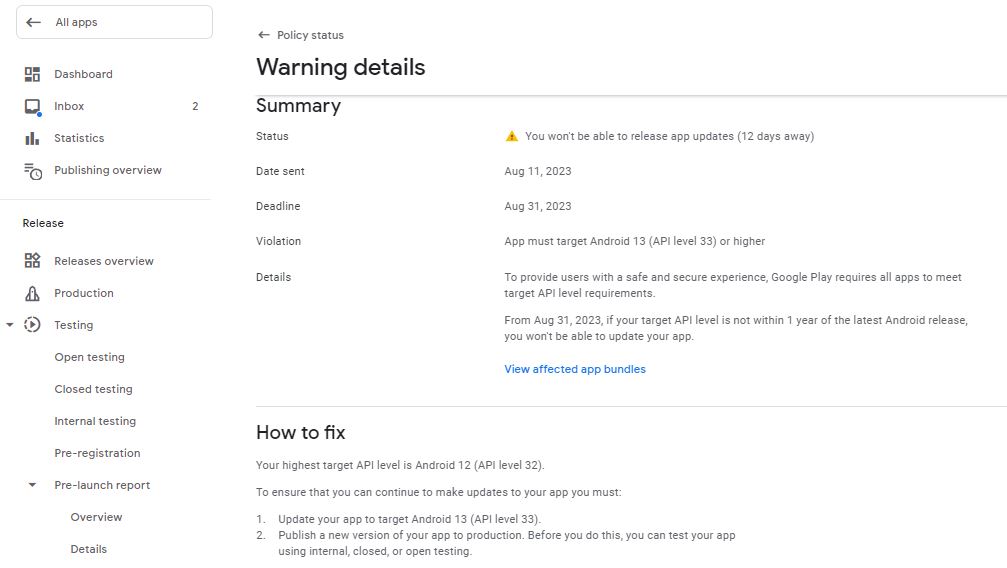Collapse the Testing section arrow

click(x=10, y=325)
